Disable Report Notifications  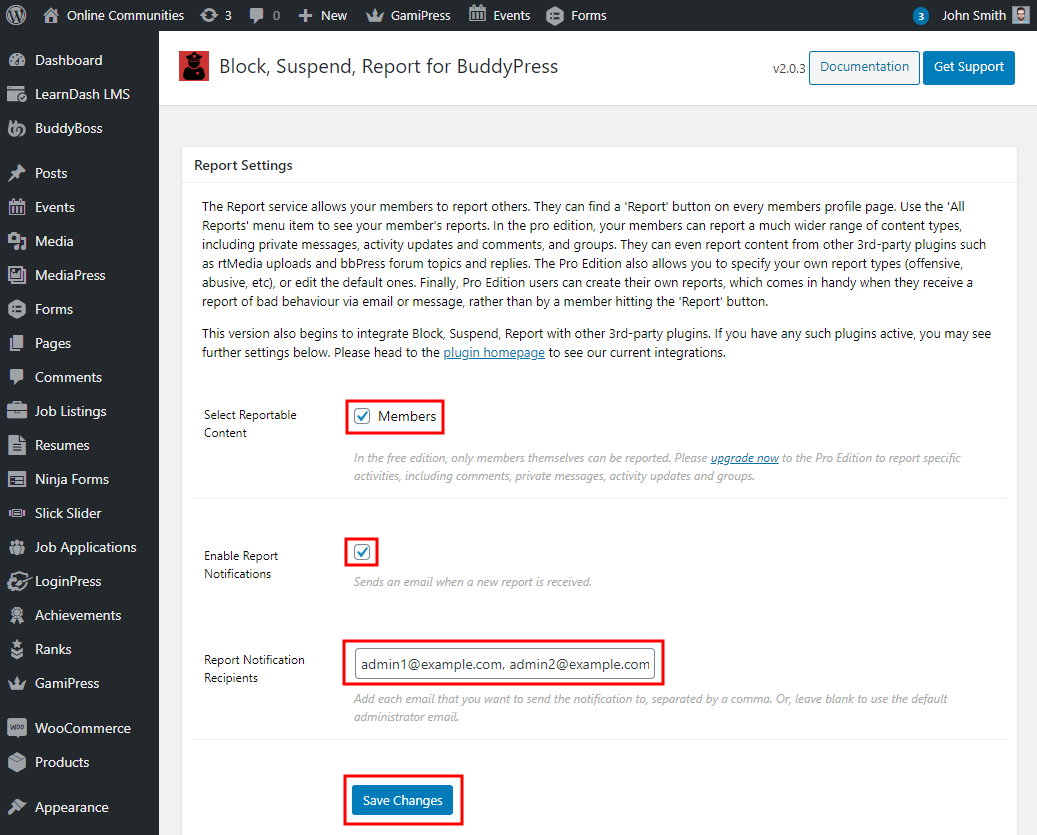coord(361,551)
